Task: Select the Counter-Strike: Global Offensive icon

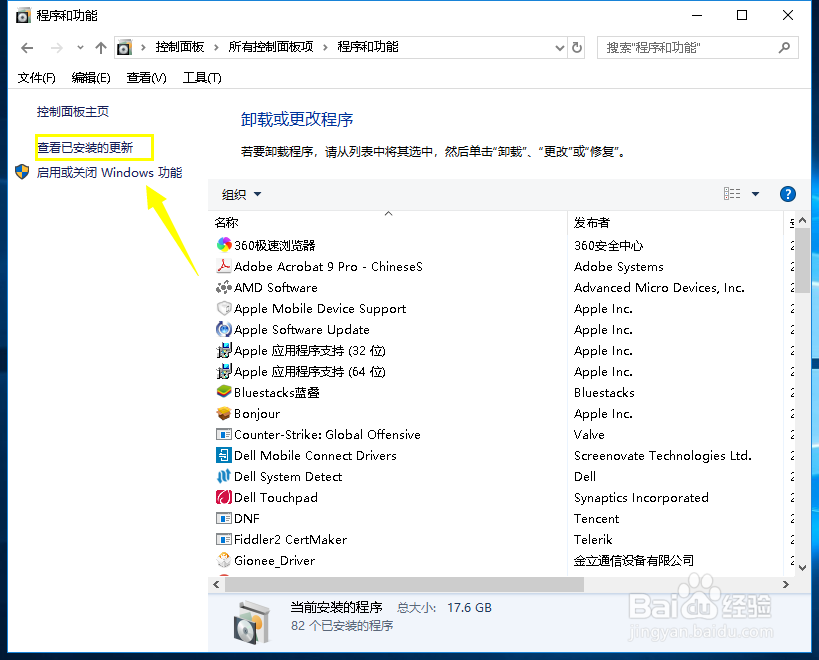Action: click(x=224, y=434)
